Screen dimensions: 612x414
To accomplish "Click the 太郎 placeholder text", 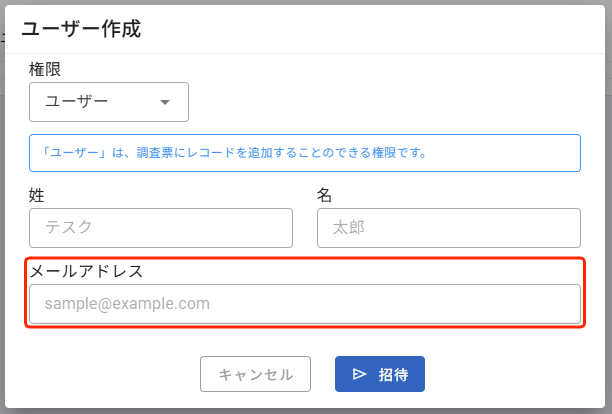I will click(x=348, y=228).
